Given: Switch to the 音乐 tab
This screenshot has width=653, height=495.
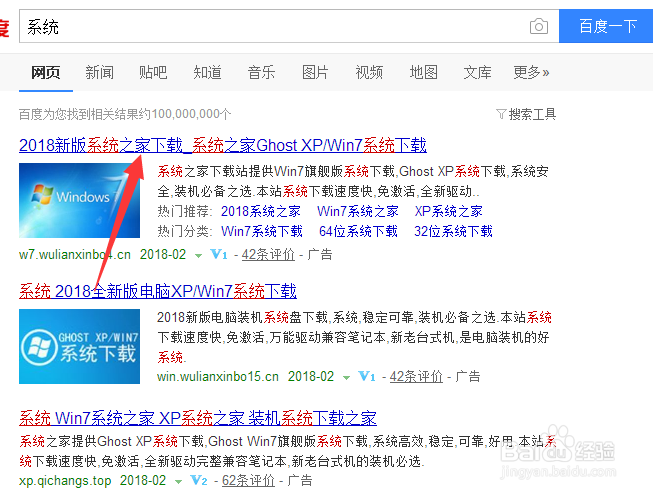Looking at the screenshot, I should (x=262, y=72).
